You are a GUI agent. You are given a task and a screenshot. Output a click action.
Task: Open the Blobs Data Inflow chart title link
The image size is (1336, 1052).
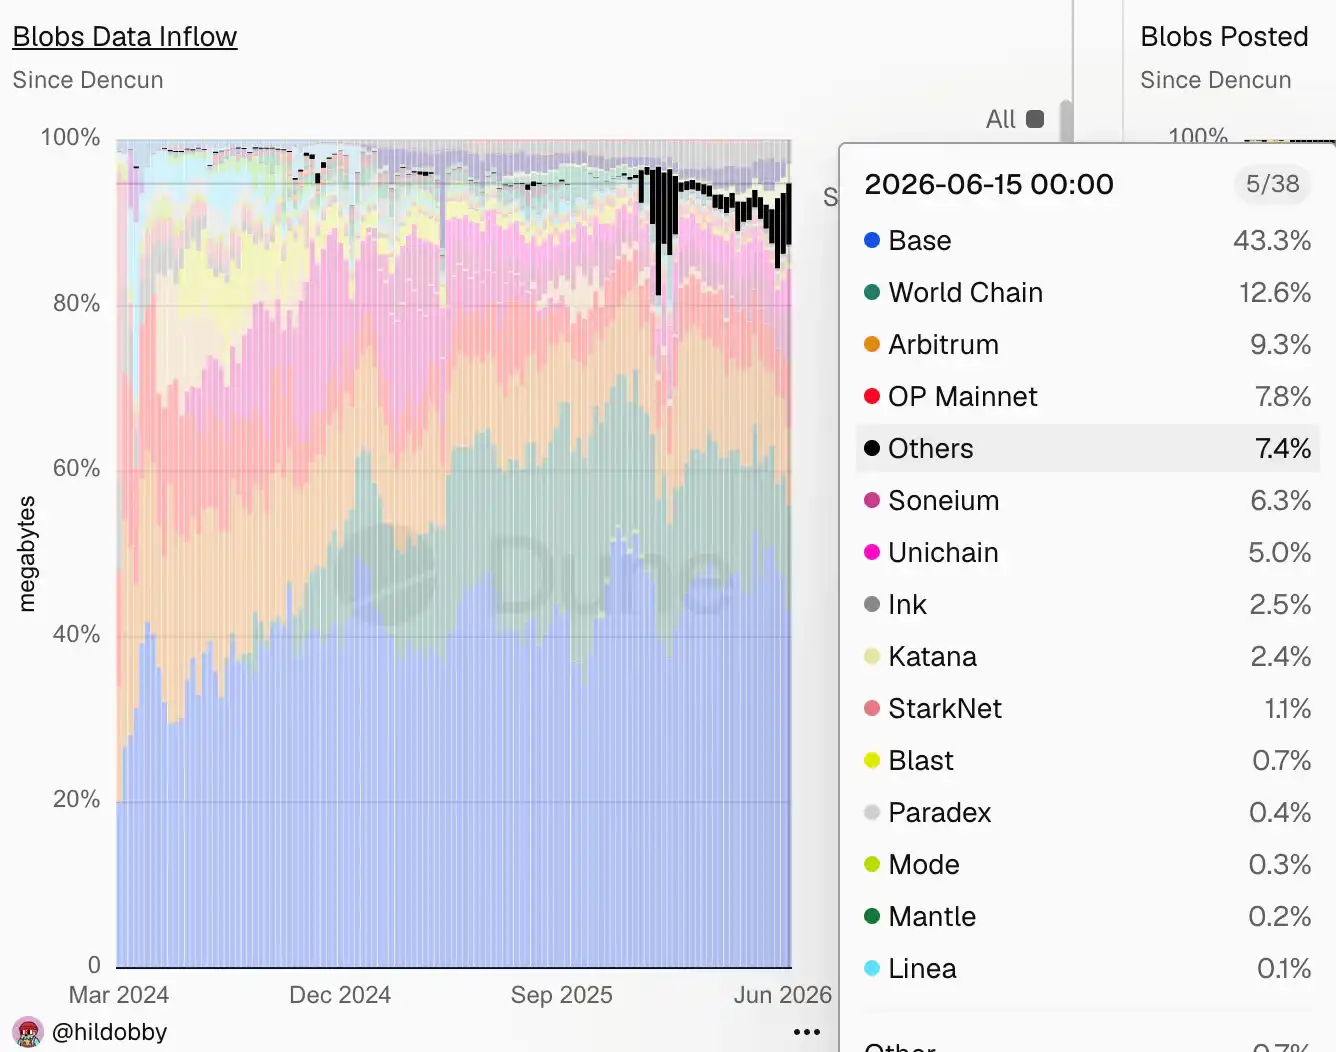pos(125,37)
